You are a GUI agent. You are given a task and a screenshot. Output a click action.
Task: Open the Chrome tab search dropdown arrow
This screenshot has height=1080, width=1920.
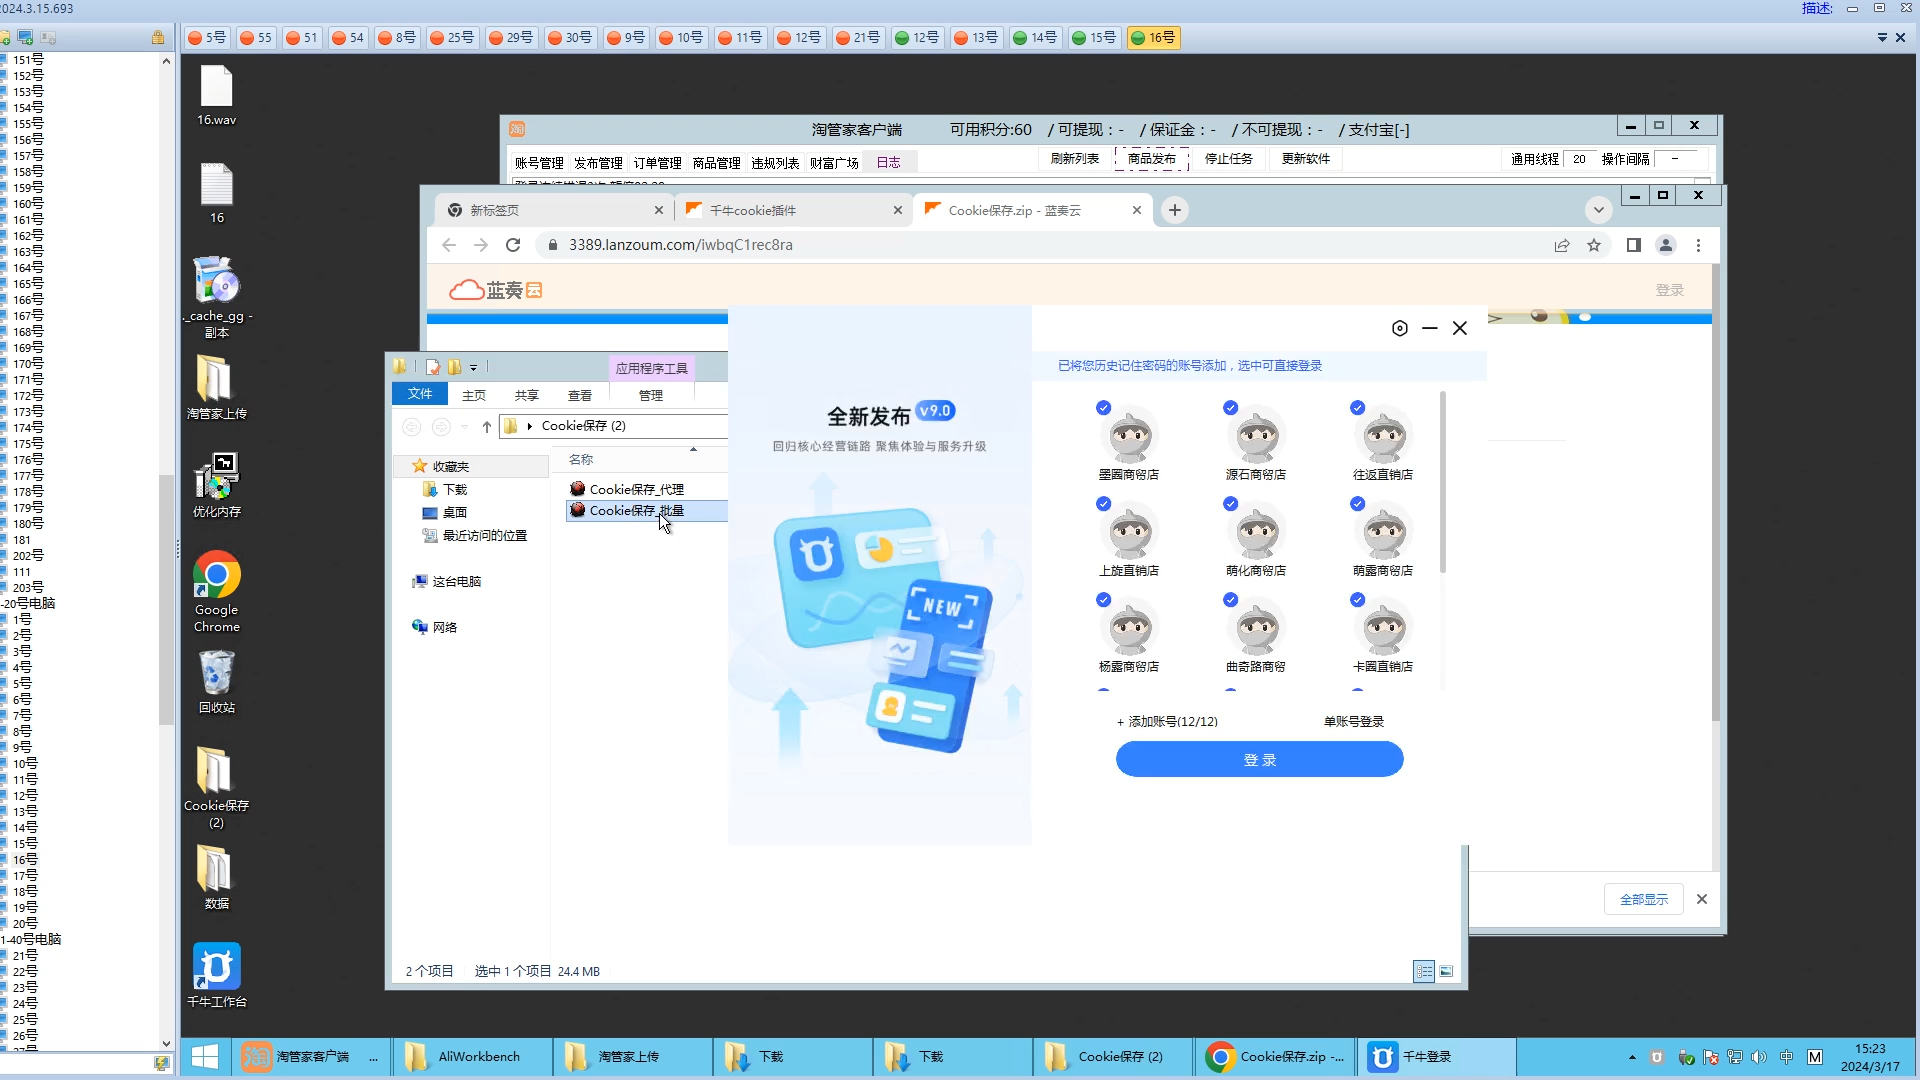[x=1598, y=210]
